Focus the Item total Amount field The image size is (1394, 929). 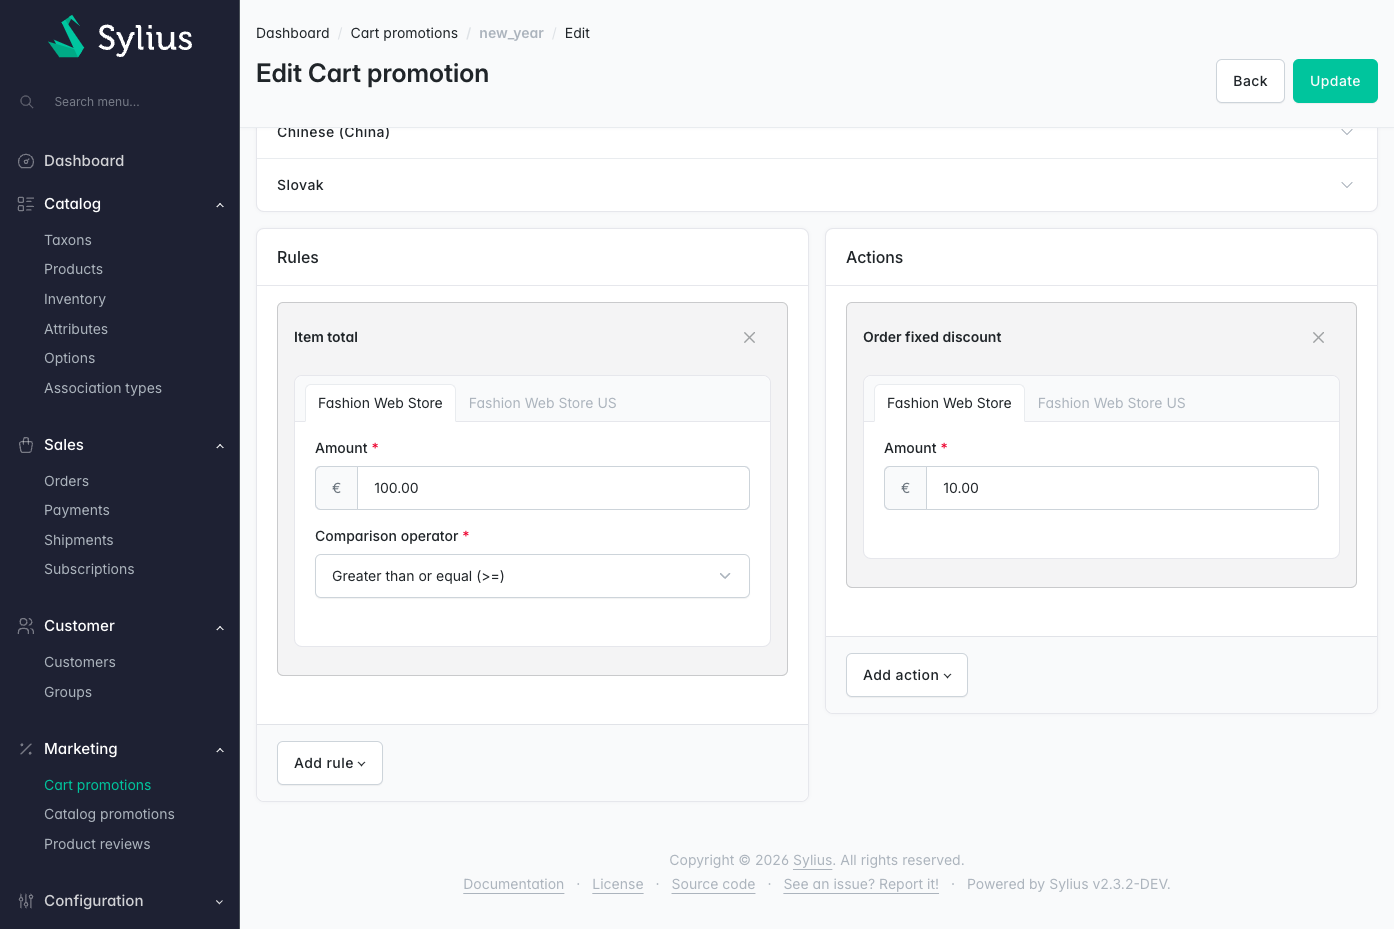(x=553, y=488)
